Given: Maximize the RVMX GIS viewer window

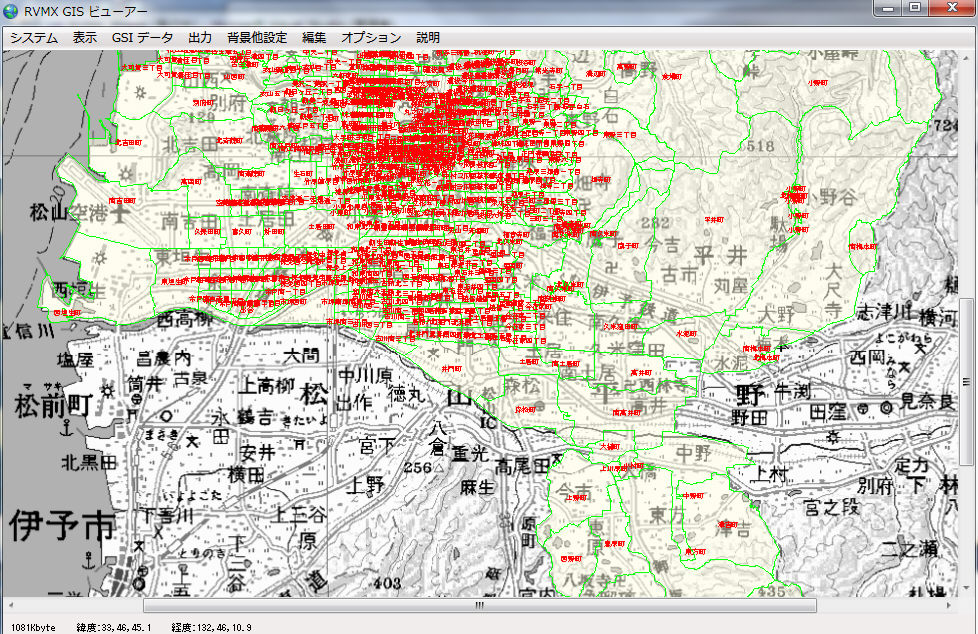Looking at the screenshot, I should click(x=915, y=8).
